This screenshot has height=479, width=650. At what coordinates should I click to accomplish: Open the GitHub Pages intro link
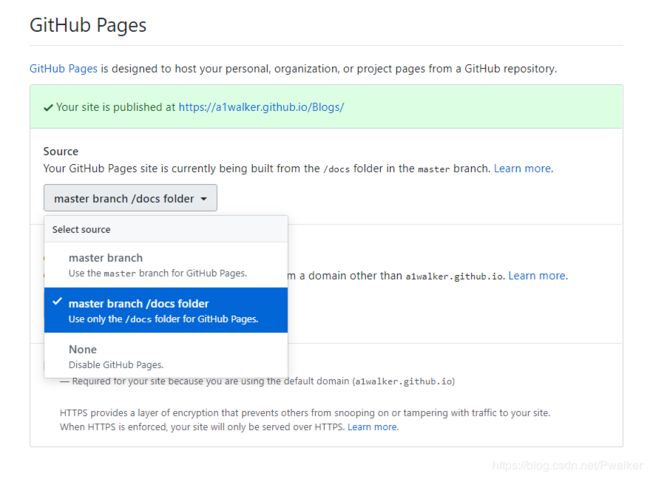pyautogui.click(x=63, y=68)
